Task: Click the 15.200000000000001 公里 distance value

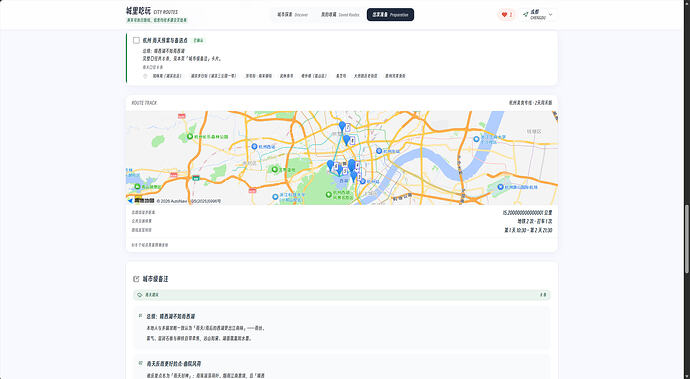Action: 527,213
